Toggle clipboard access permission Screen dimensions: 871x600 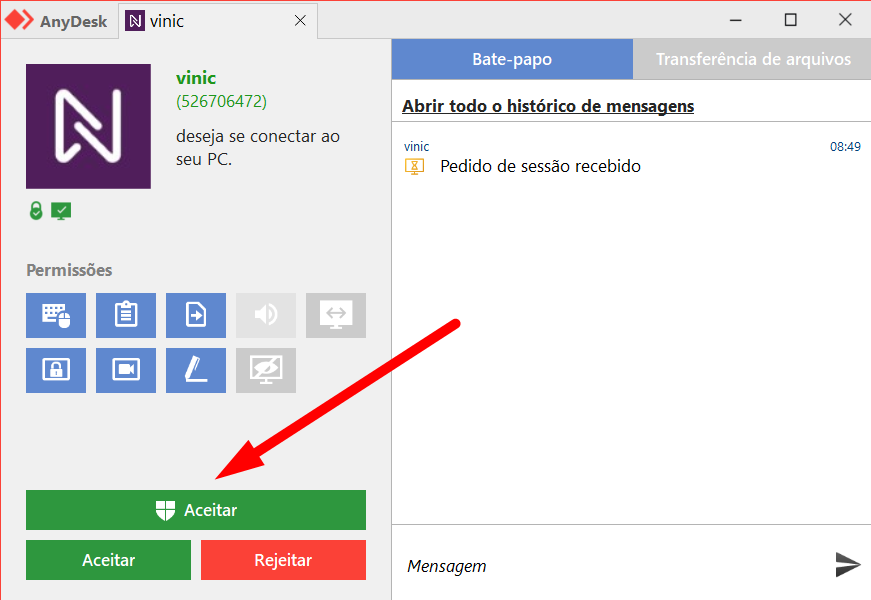click(126, 315)
